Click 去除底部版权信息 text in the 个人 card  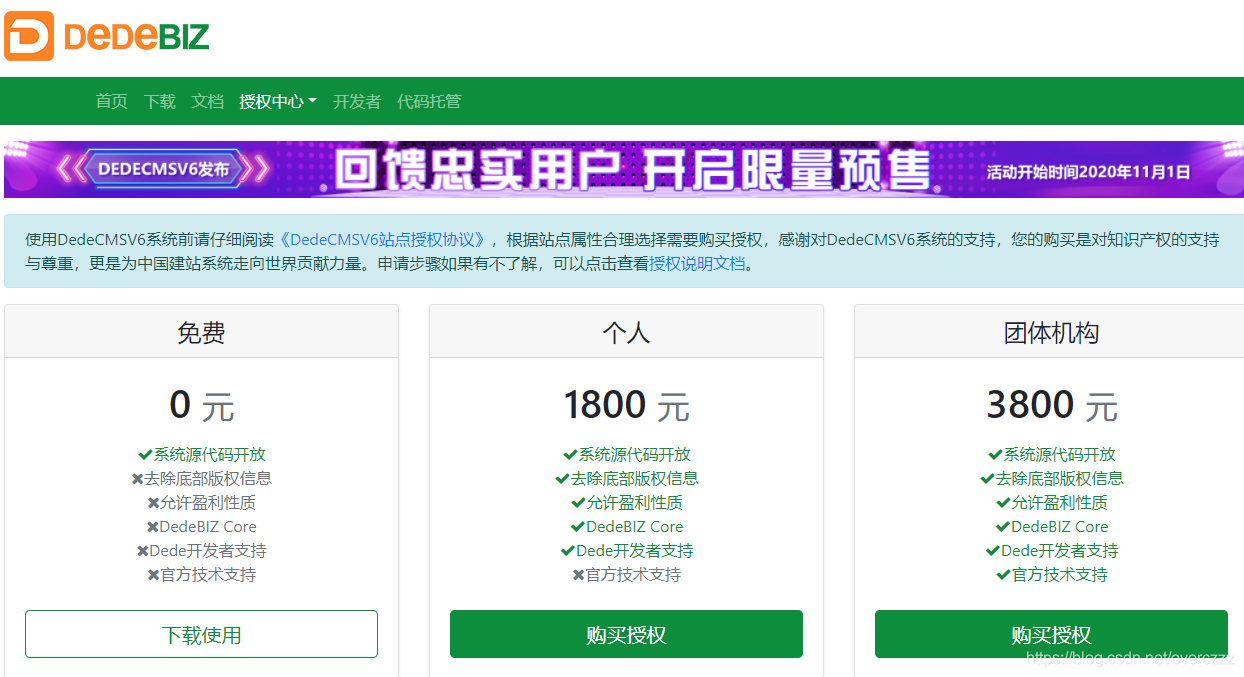[634, 479]
